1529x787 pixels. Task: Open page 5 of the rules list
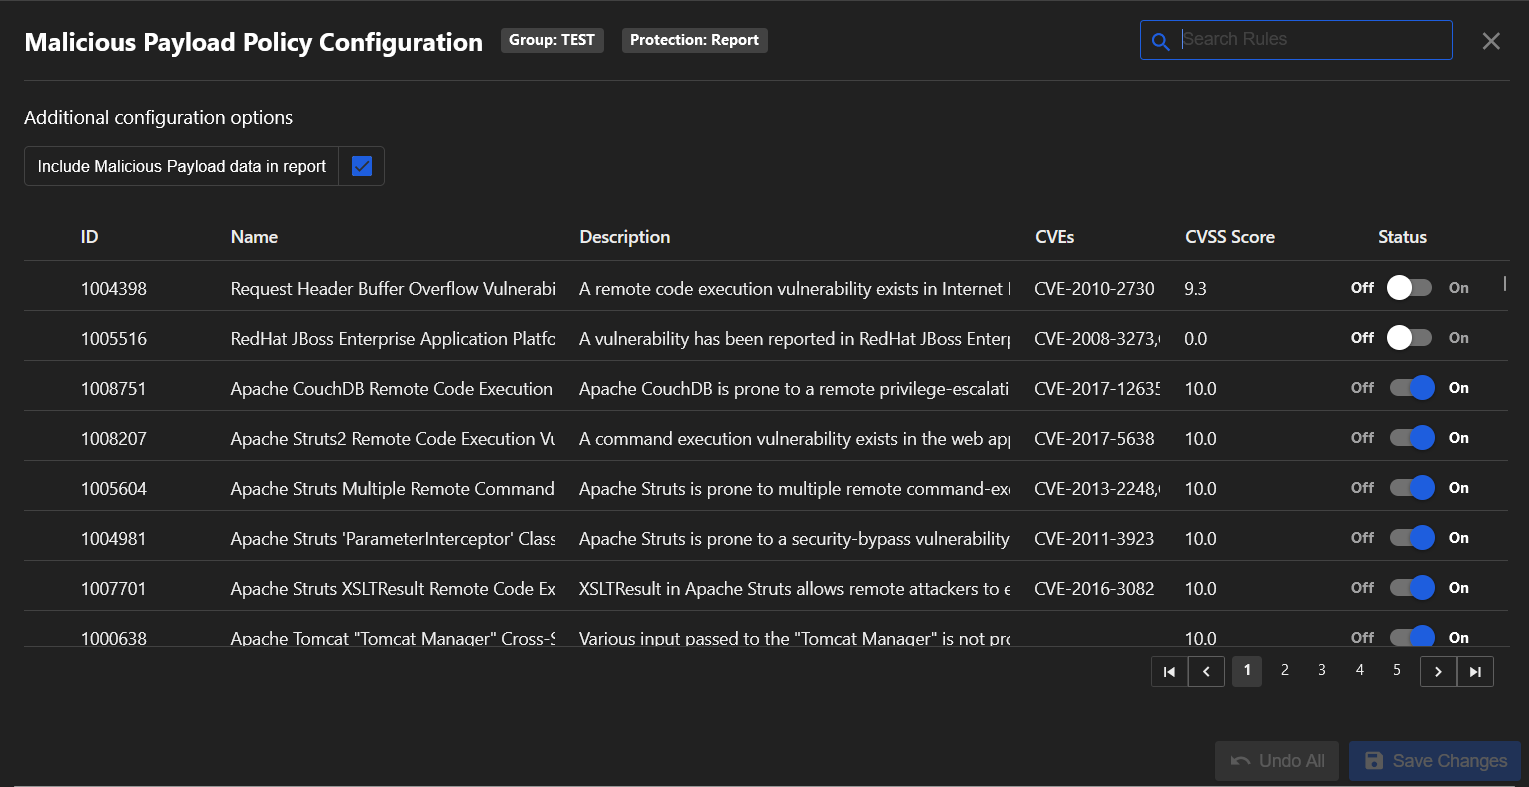[x=1396, y=670]
